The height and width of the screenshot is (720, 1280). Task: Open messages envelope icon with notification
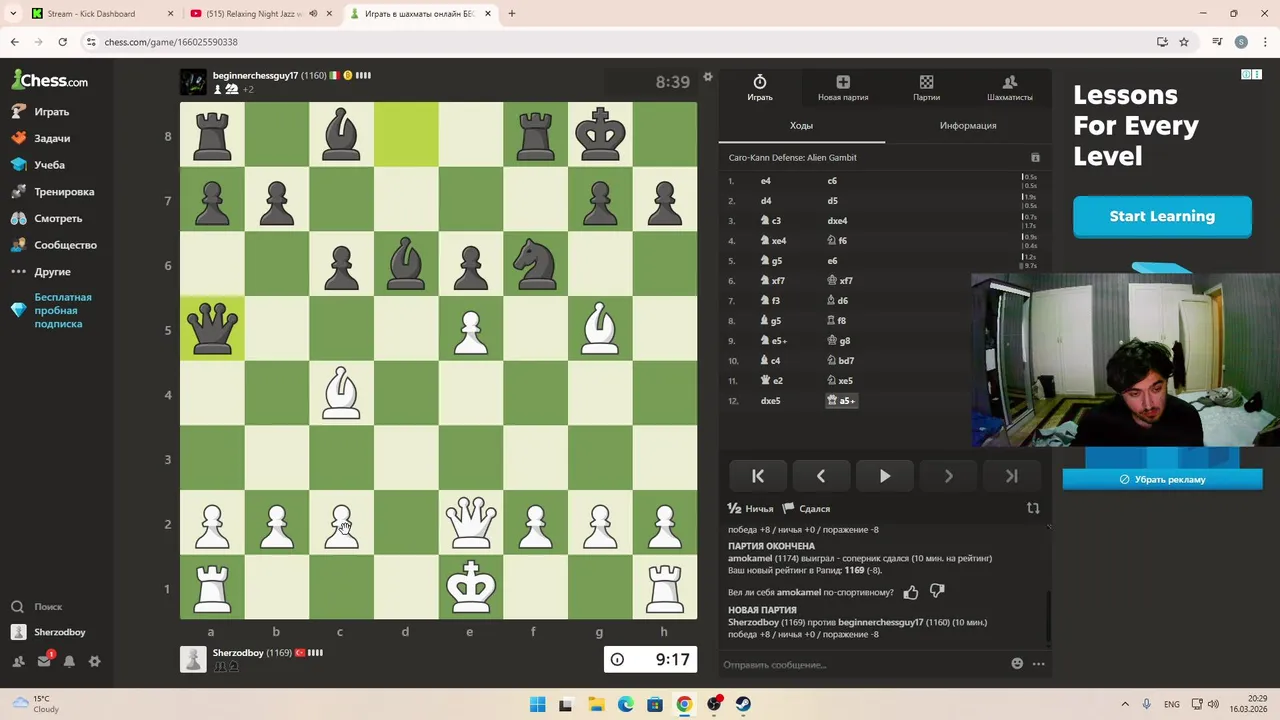(x=44, y=661)
